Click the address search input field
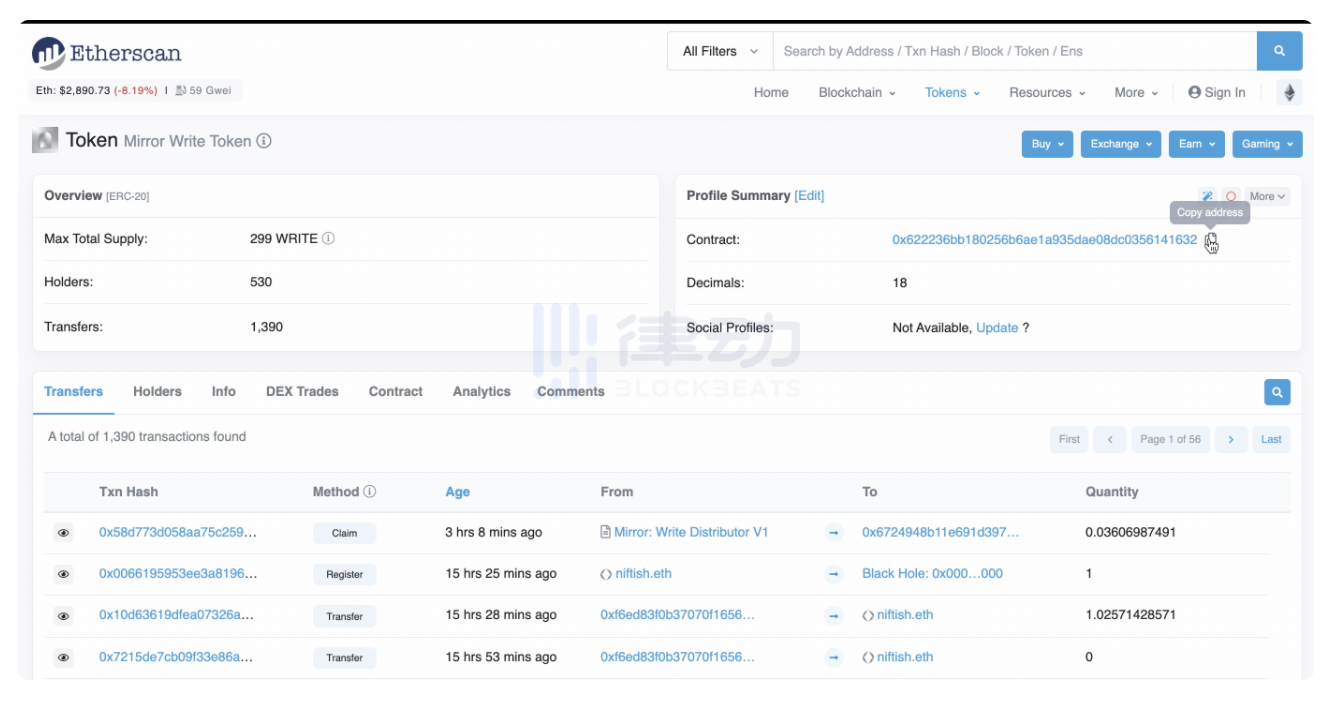 point(1014,51)
